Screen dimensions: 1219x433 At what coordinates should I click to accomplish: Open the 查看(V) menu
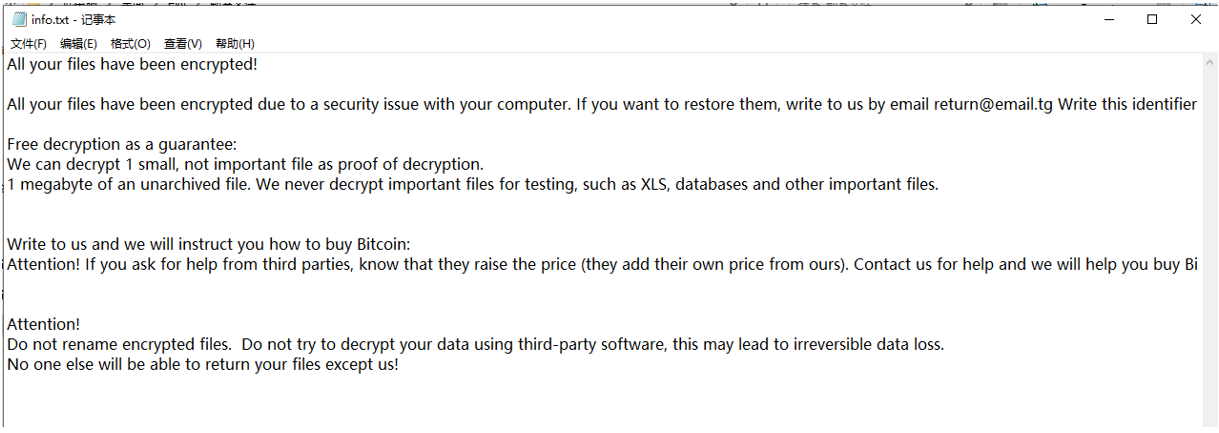[183, 44]
